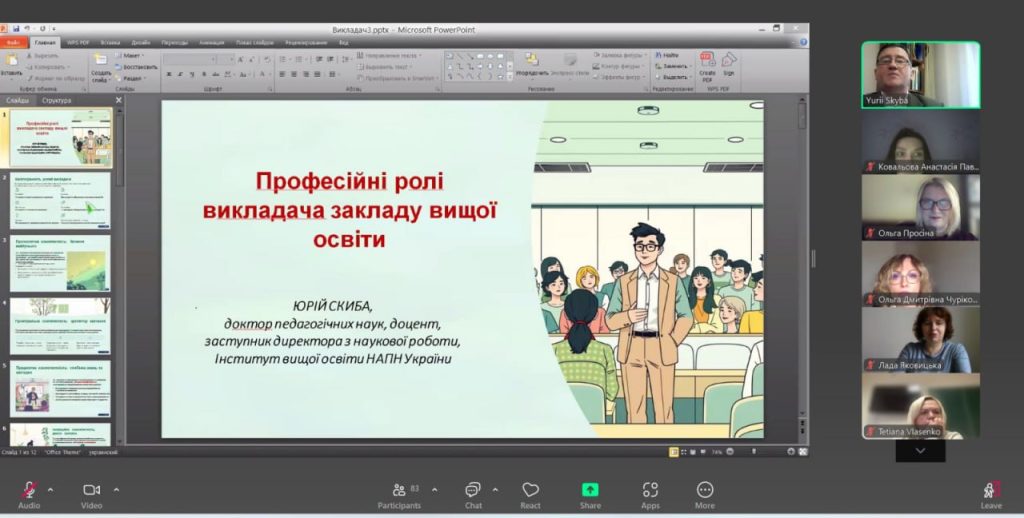Viewport: 1024px width, 518px height.
Task: Select Yurii Skyba's video tile
Action: [920, 74]
